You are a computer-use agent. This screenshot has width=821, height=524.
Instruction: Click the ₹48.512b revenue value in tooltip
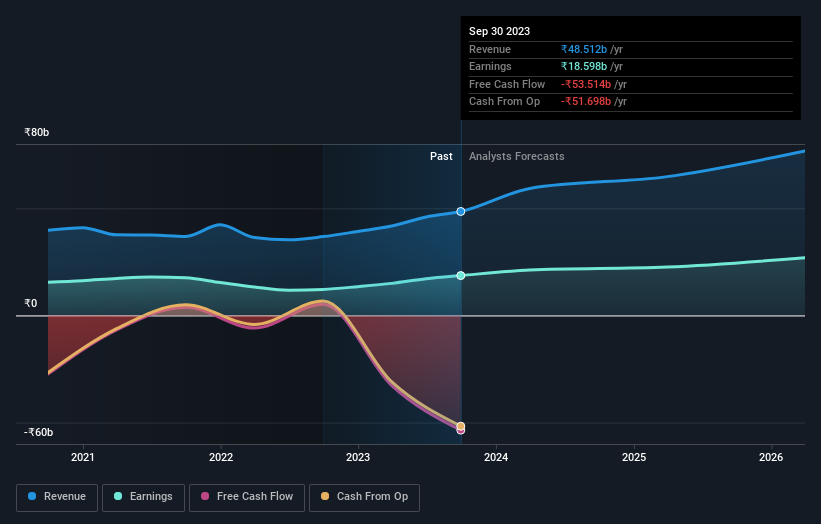[584, 49]
